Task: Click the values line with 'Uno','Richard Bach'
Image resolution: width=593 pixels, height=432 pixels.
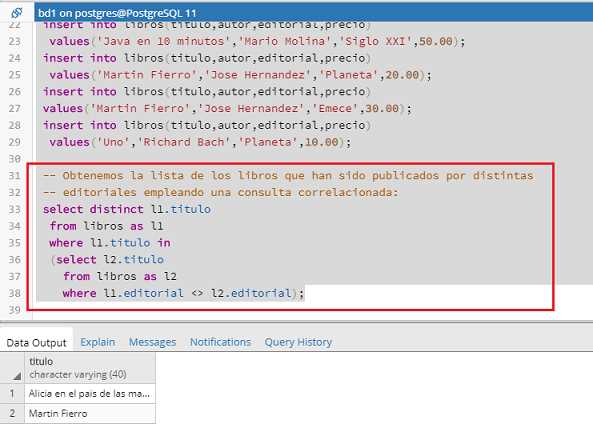Action: click(x=200, y=142)
